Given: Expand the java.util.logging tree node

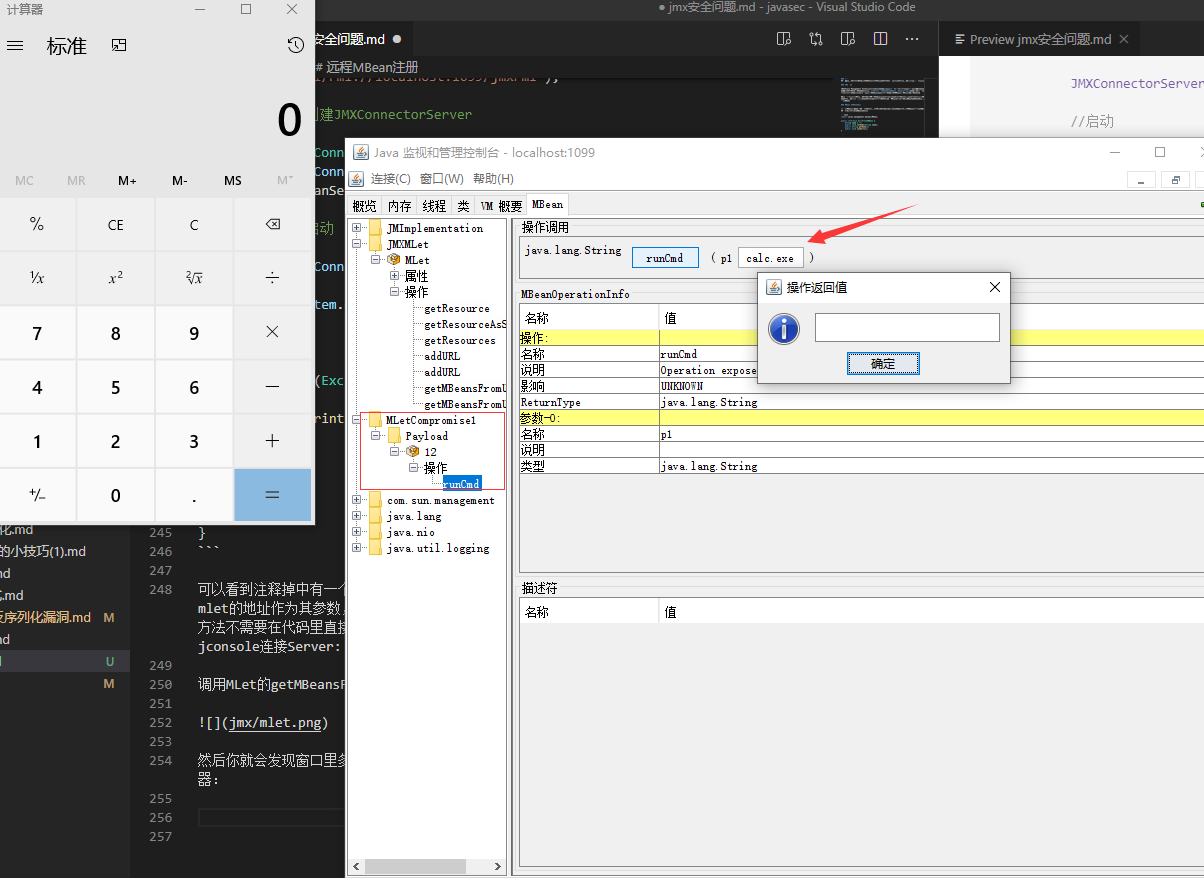Looking at the screenshot, I should coord(356,548).
